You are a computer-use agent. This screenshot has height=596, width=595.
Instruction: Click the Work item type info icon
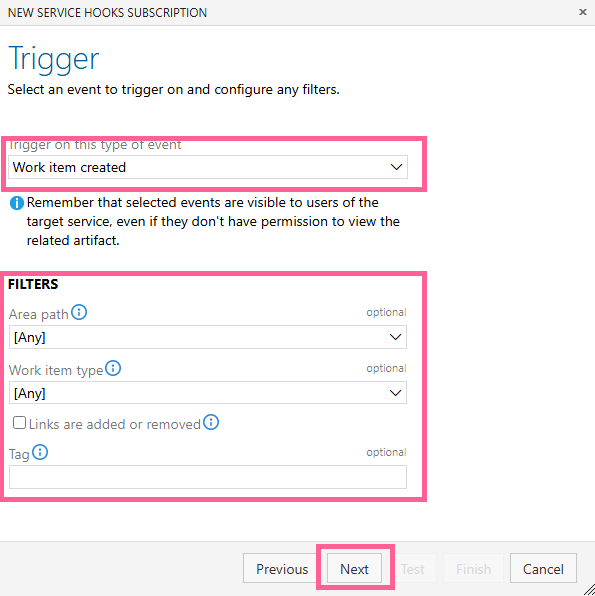point(113,368)
